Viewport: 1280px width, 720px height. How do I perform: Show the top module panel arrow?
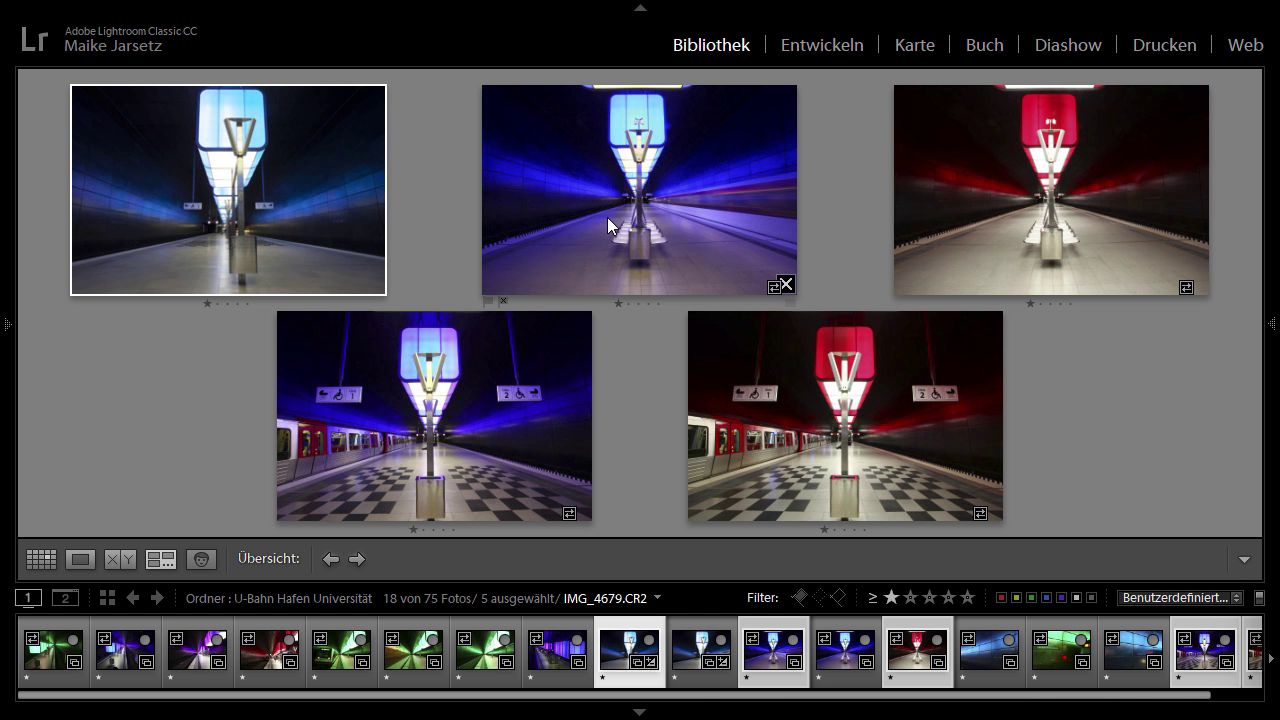click(x=640, y=7)
